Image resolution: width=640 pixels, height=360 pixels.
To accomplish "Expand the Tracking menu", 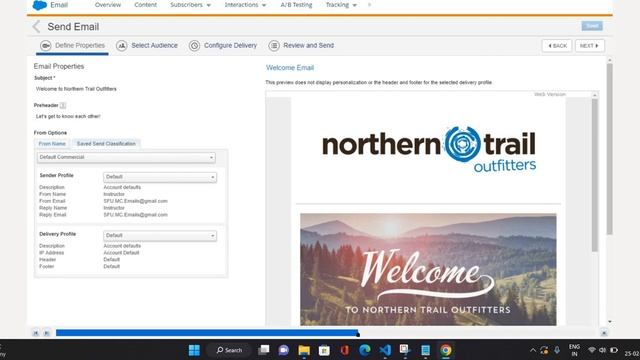I will [x=341, y=5].
